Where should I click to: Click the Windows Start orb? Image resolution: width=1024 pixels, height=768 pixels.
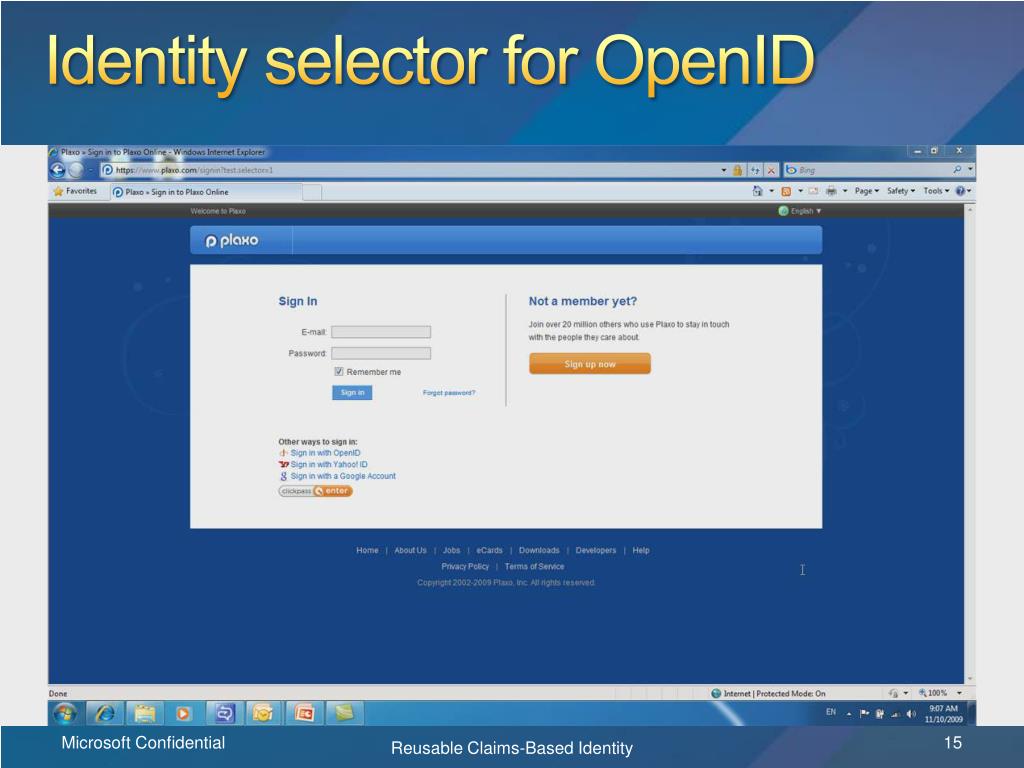coord(65,713)
